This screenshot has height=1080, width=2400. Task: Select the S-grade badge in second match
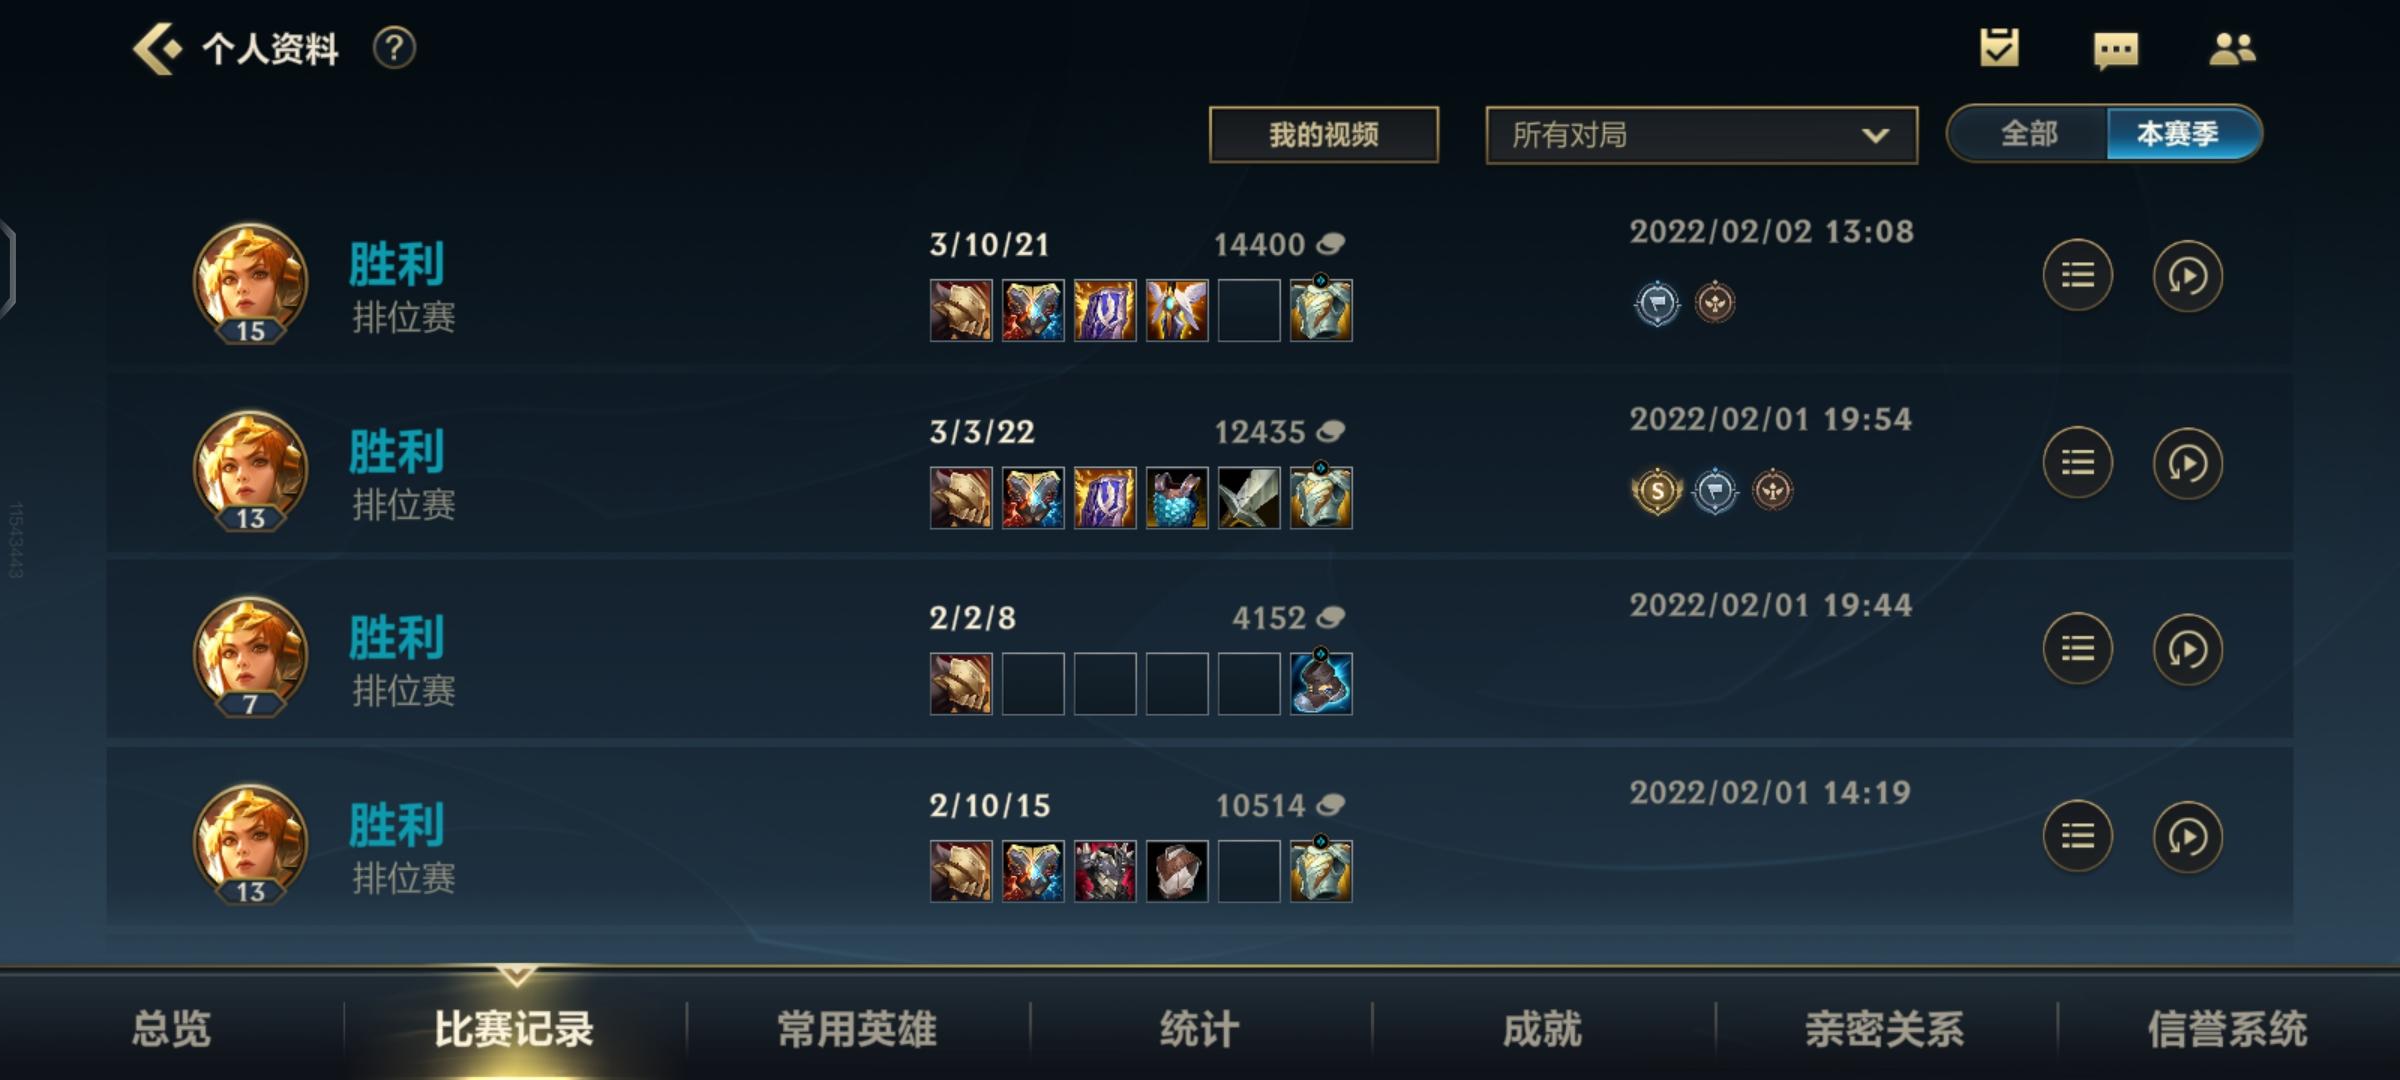pos(1657,491)
